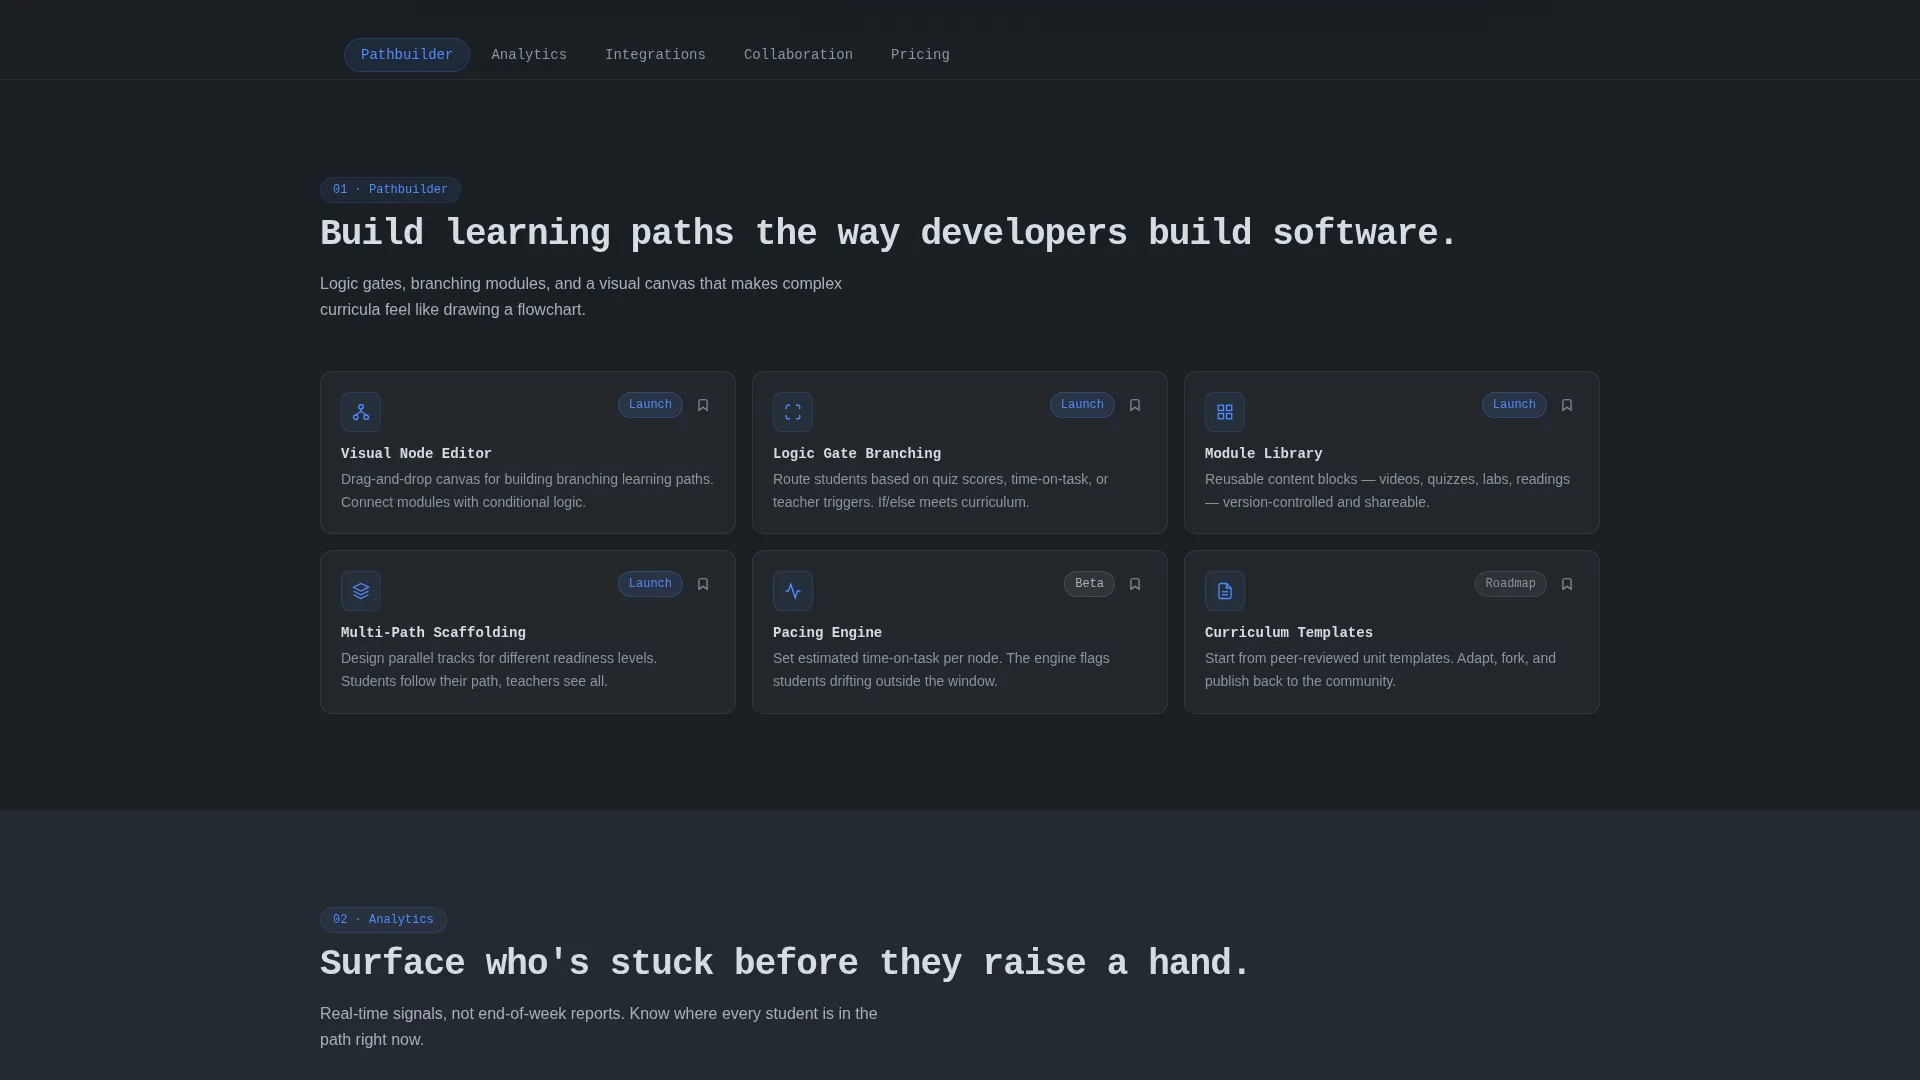1920x1080 pixels.
Task: Click Launch badge on Logic Gate Branching
Action: pos(1082,405)
